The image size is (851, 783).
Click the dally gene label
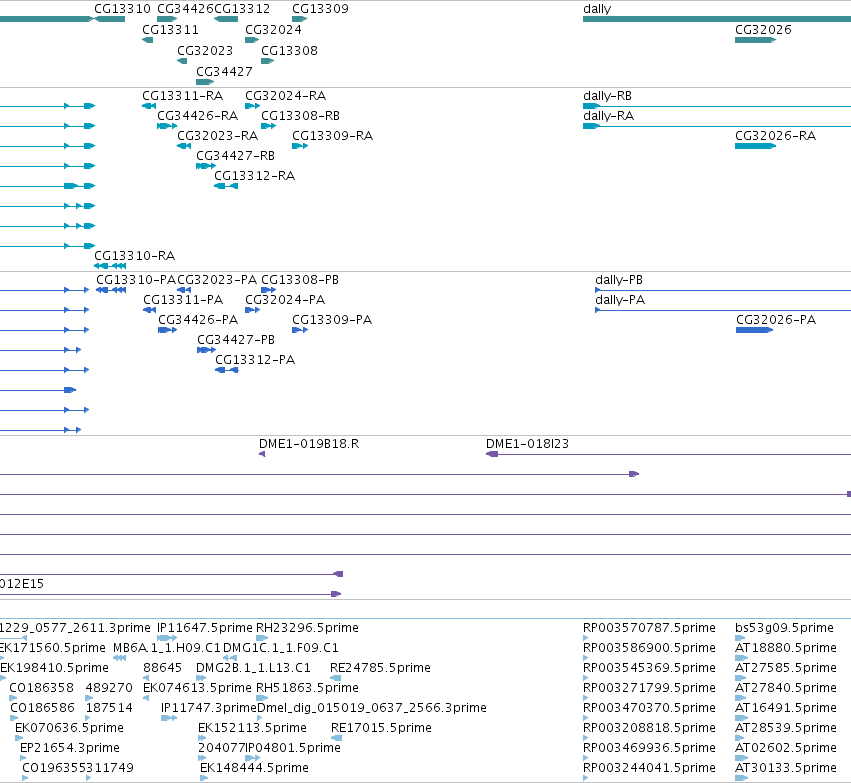pyautogui.click(x=597, y=9)
